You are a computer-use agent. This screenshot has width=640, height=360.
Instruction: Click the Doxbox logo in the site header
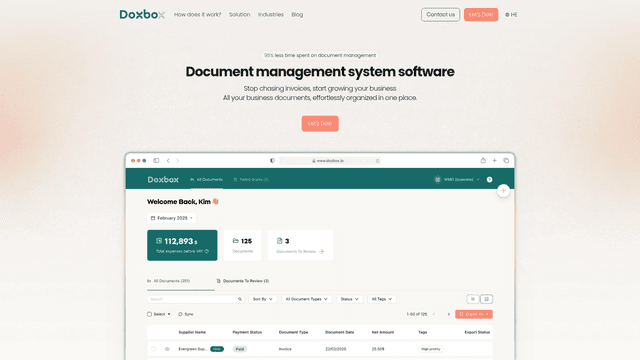click(142, 15)
